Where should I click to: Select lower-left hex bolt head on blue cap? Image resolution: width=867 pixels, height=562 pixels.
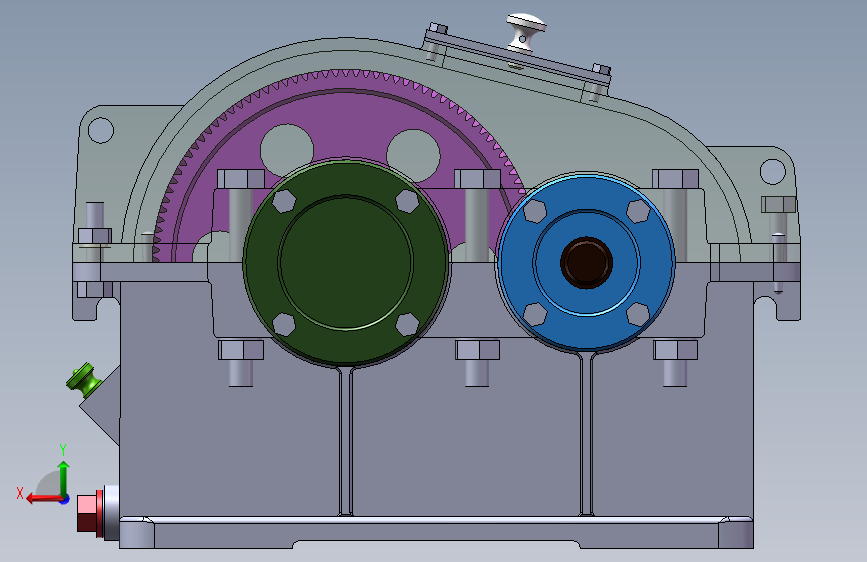[x=535, y=314]
